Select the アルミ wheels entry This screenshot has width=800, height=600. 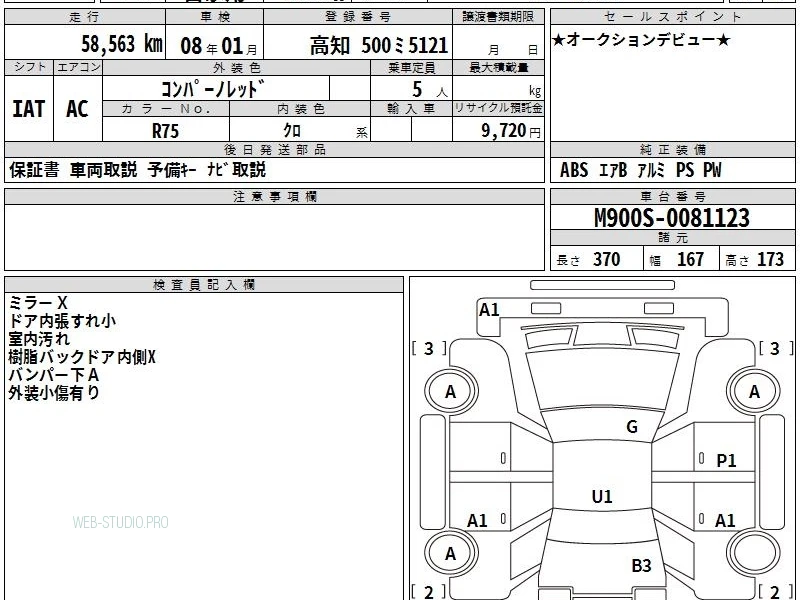[652, 170]
